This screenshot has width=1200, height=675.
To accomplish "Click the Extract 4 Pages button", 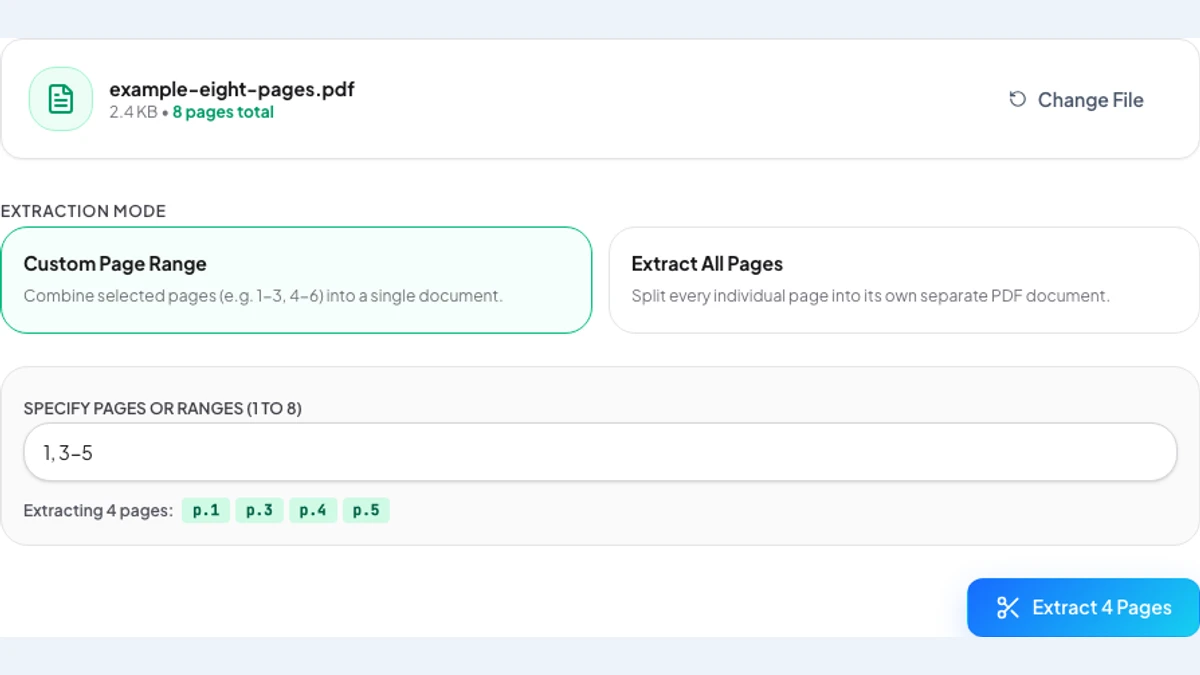I will coord(1083,607).
